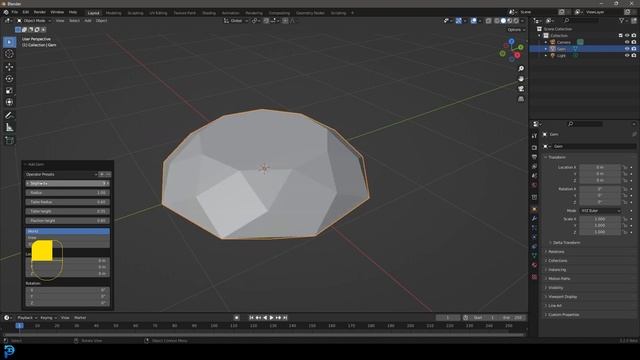Image resolution: width=640 pixels, height=360 pixels.
Task: Click the auto keying record button
Action: pyautogui.click(x=237, y=318)
